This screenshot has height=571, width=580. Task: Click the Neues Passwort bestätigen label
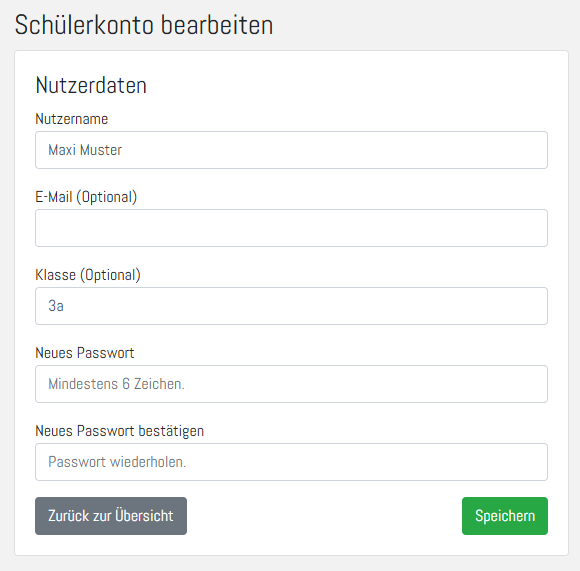(x=119, y=431)
